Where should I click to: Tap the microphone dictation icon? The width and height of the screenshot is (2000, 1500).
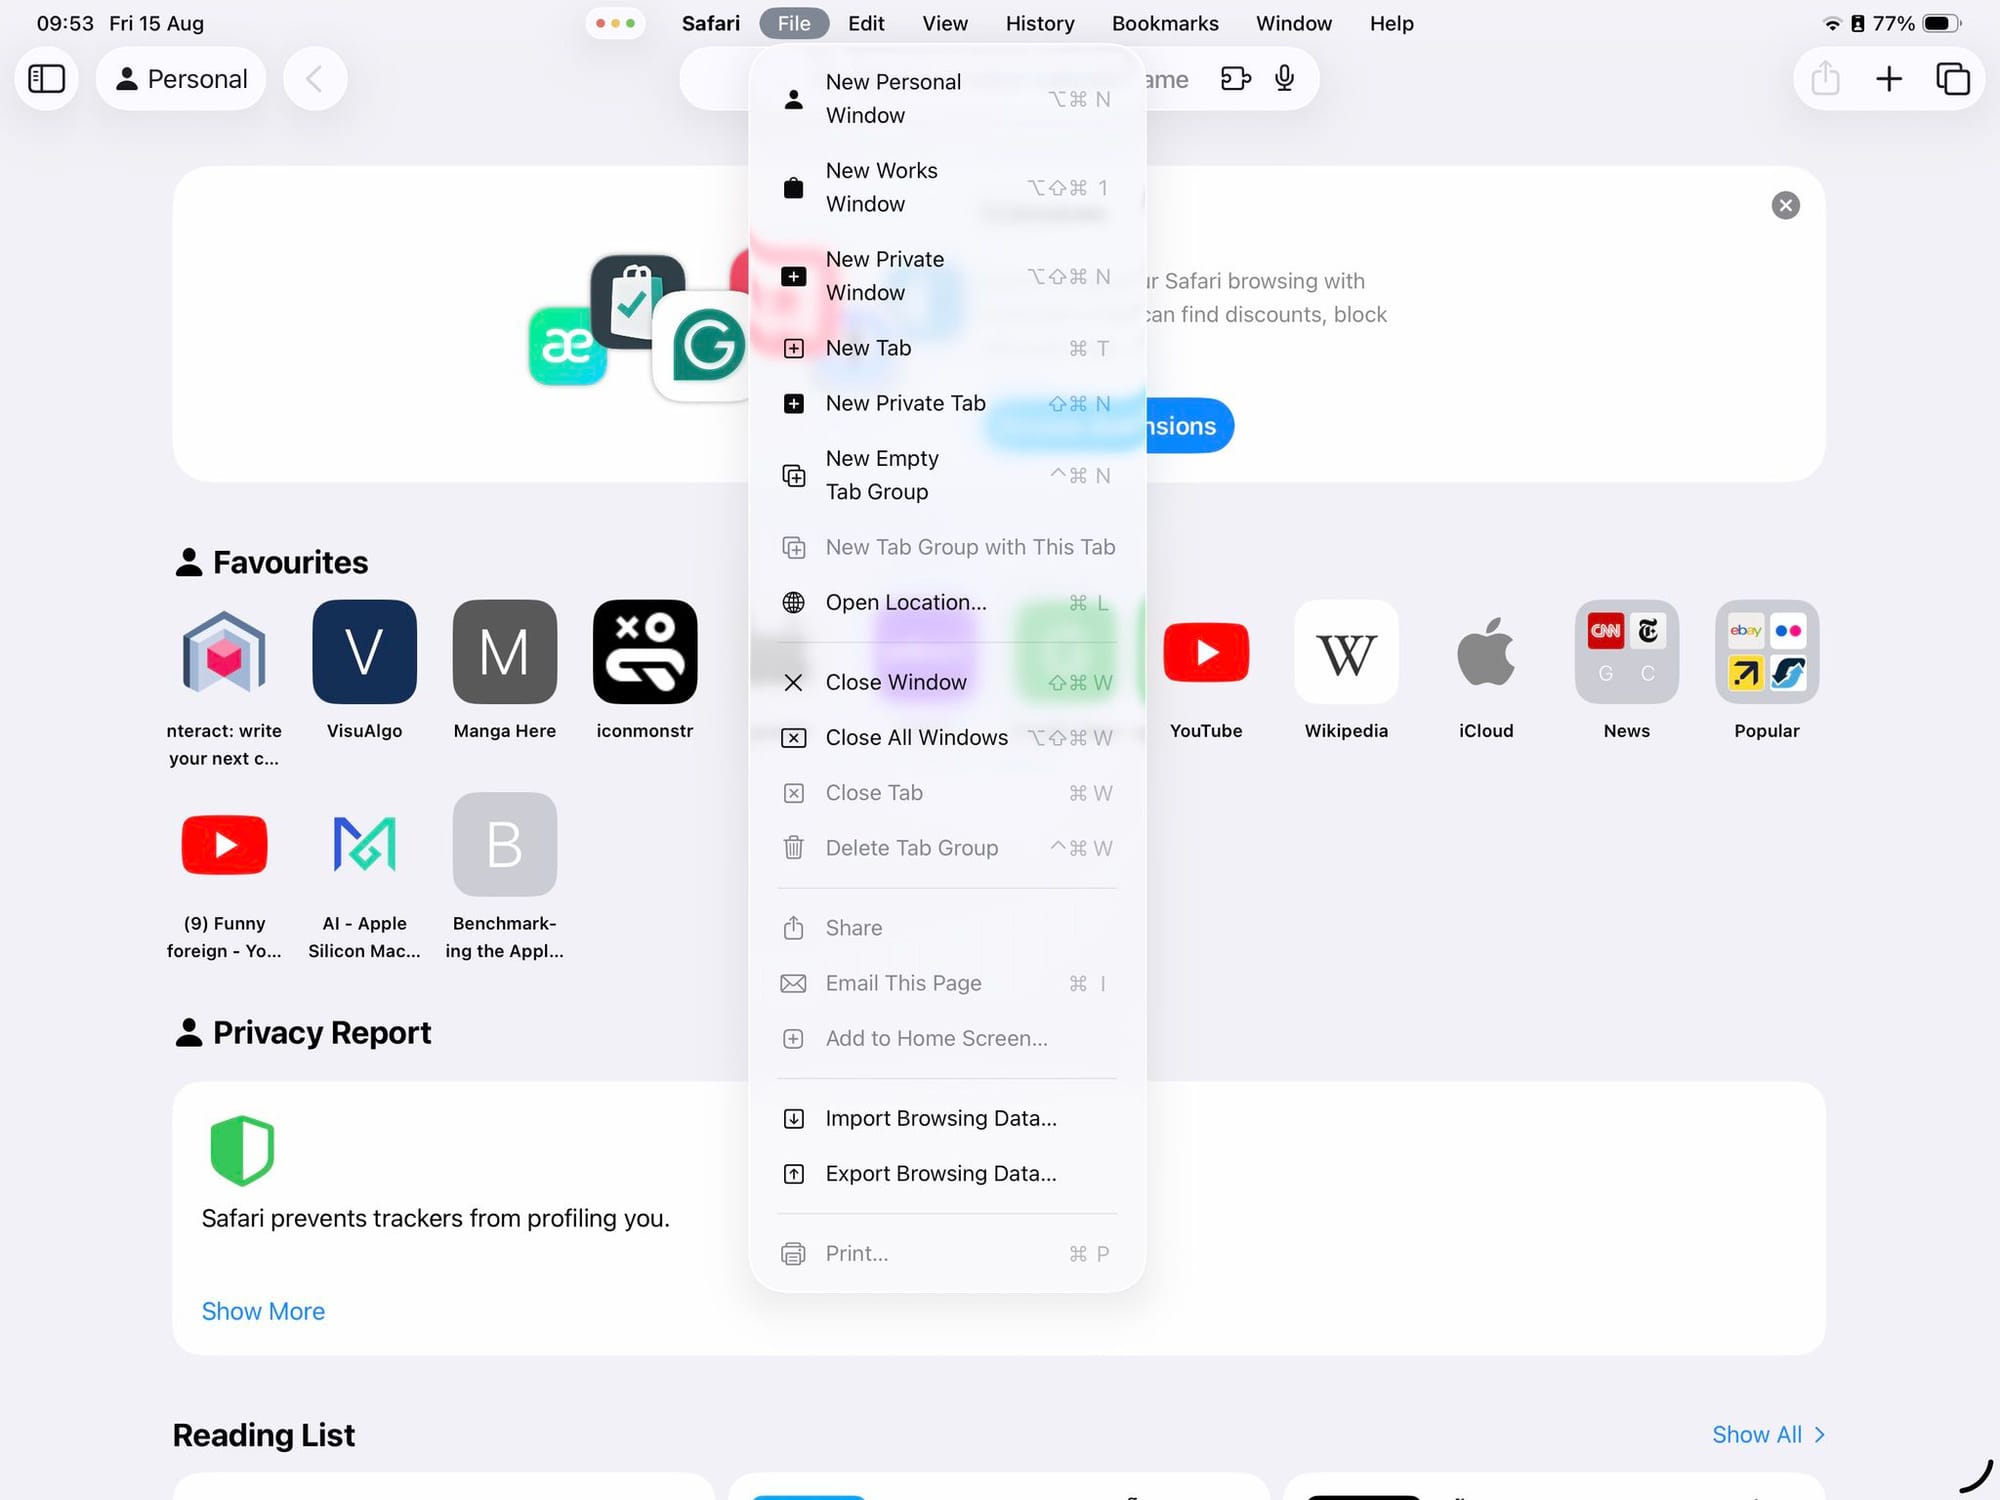pos(1284,78)
